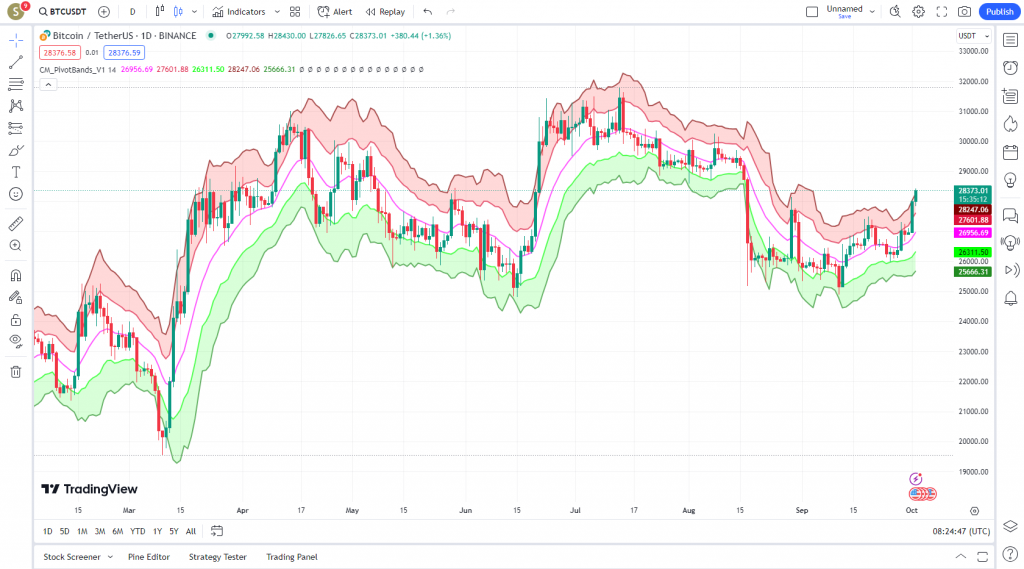Open the alerts clock panel
The height and width of the screenshot is (569, 1024).
1010,68
